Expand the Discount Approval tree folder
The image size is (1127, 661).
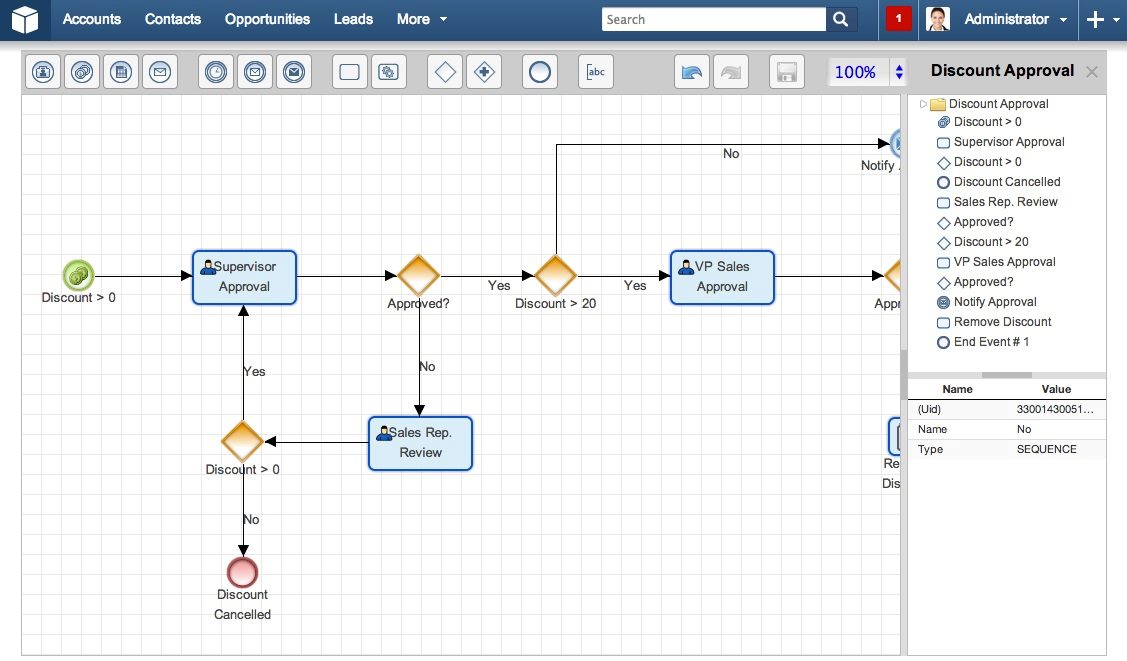pos(923,104)
